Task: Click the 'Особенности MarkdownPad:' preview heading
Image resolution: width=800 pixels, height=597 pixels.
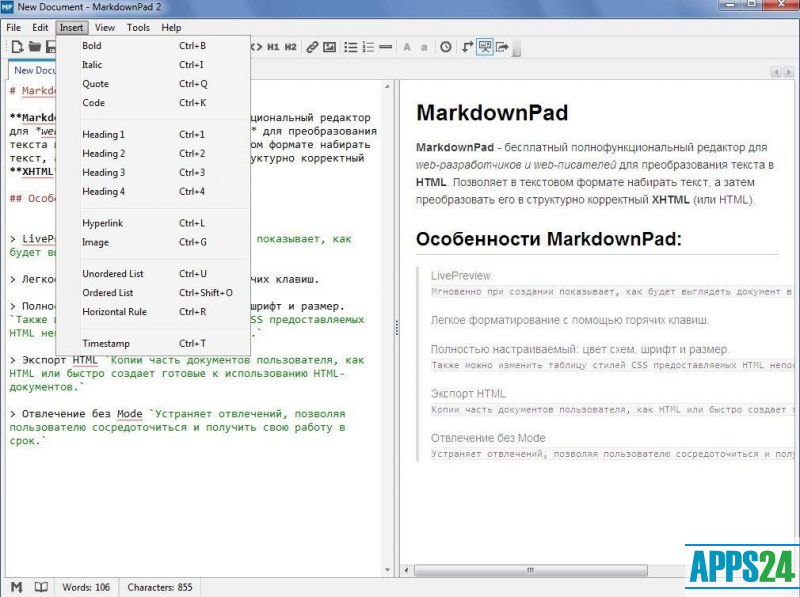Action: point(548,239)
